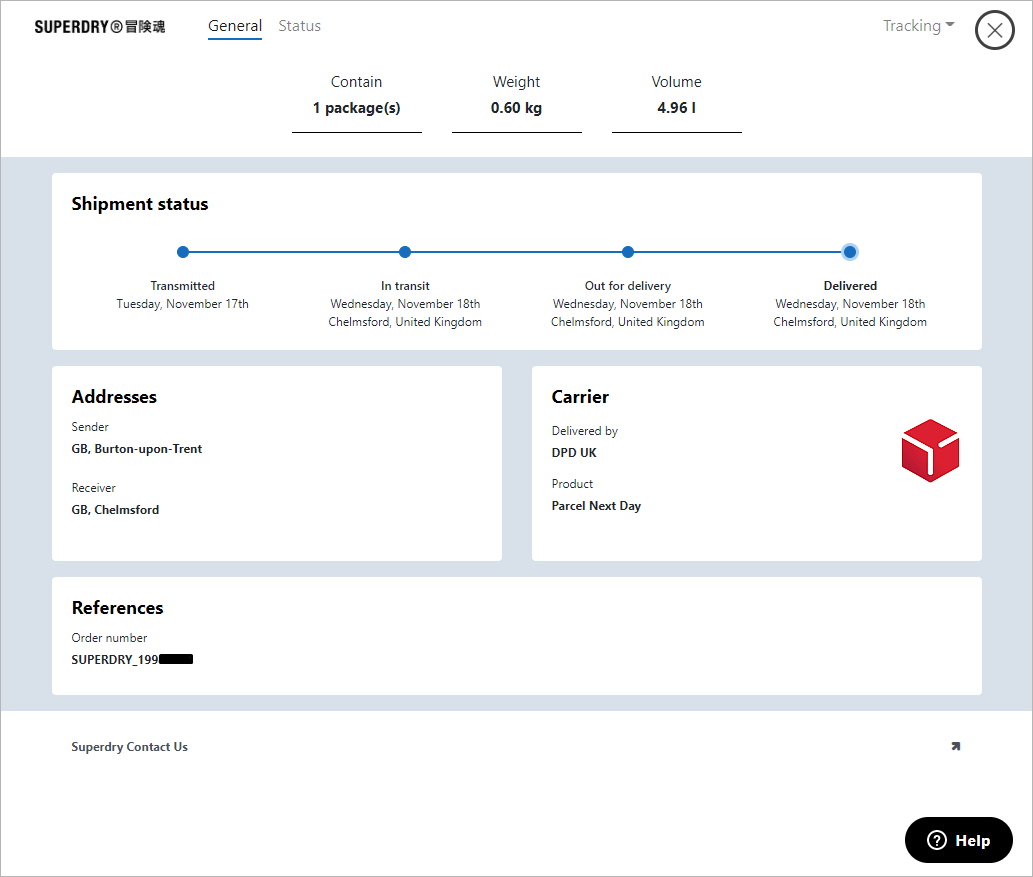The image size is (1033, 877).
Task: Click the red DPD parcel cube logo
Action: pos(930,450)
